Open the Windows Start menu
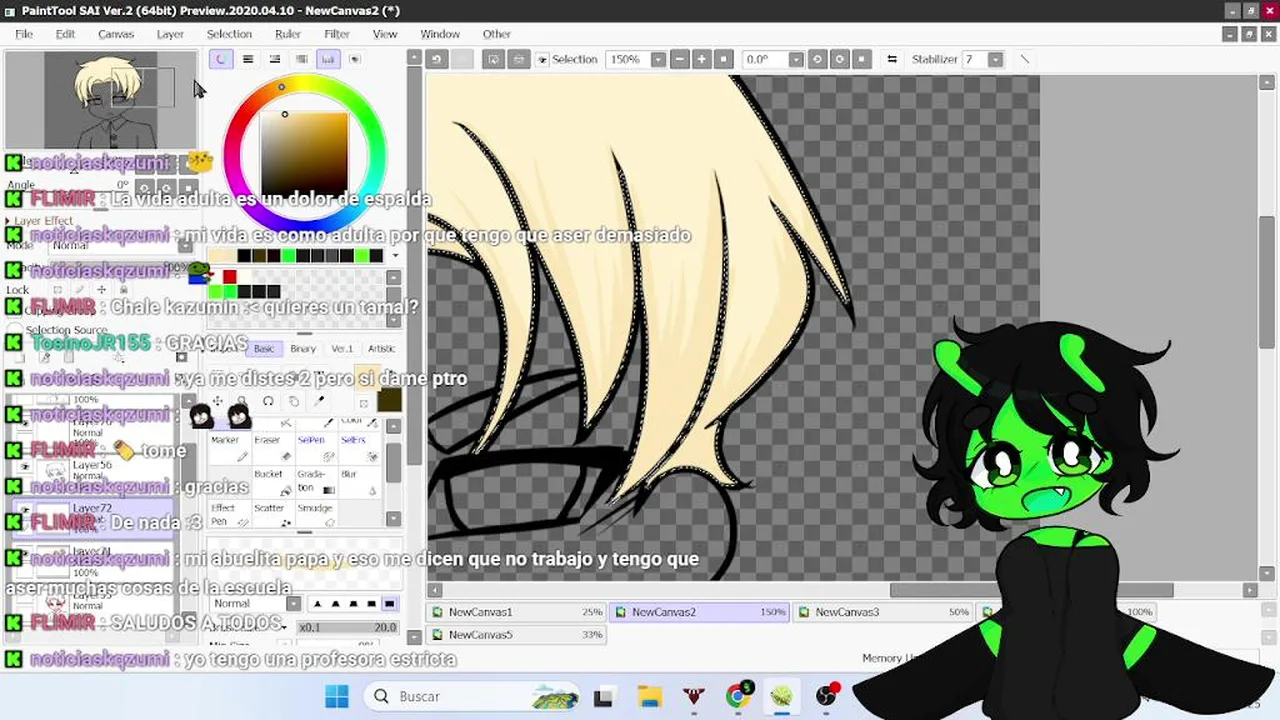This screenshot has height=720, width=1280. click(x=337, y=696)
